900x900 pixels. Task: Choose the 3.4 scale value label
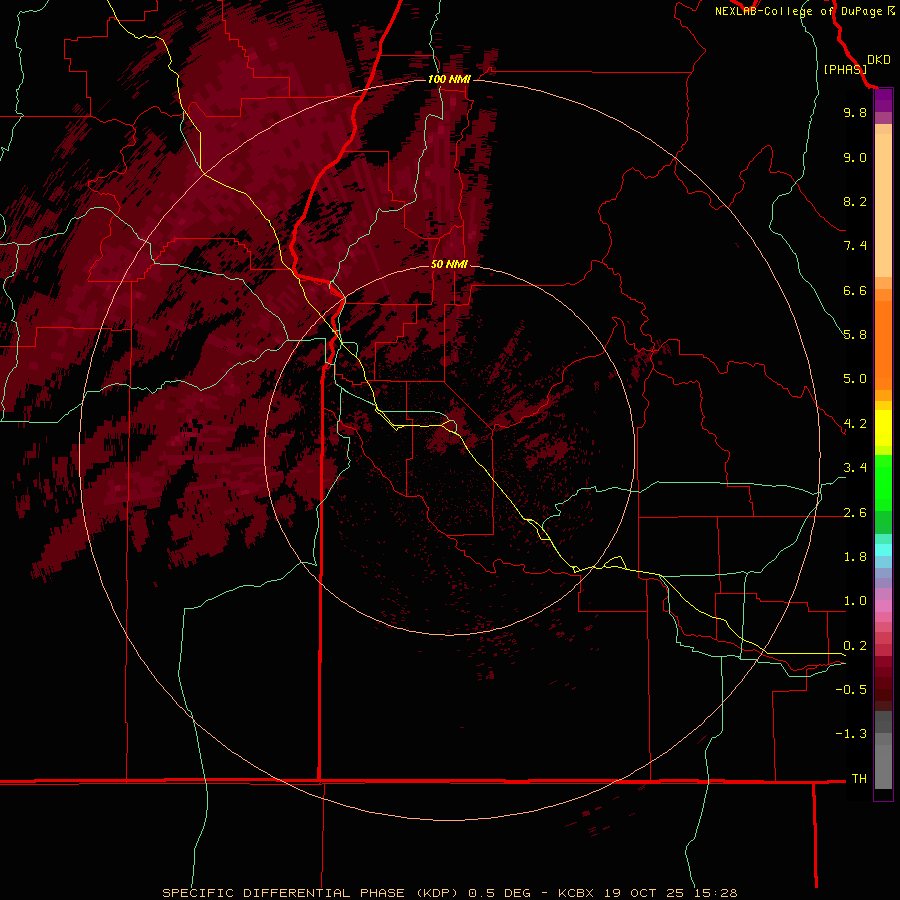[x=855, y=468]
